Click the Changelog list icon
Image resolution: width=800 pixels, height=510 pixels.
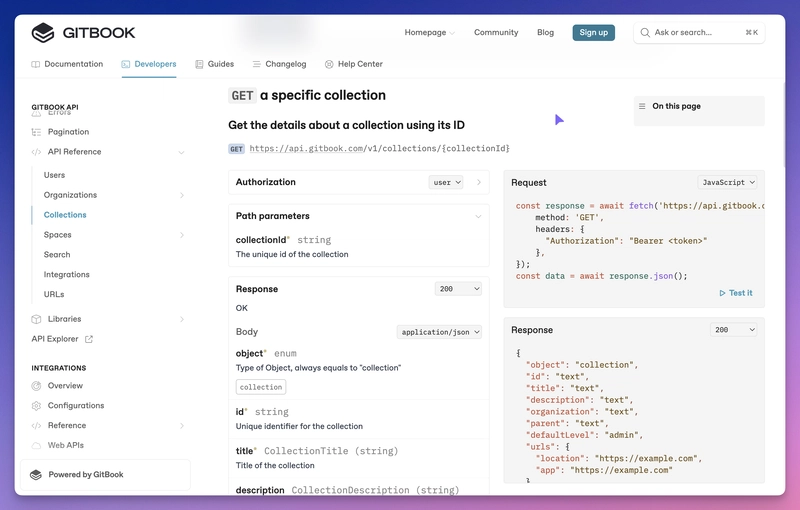[x=257, y=64]
